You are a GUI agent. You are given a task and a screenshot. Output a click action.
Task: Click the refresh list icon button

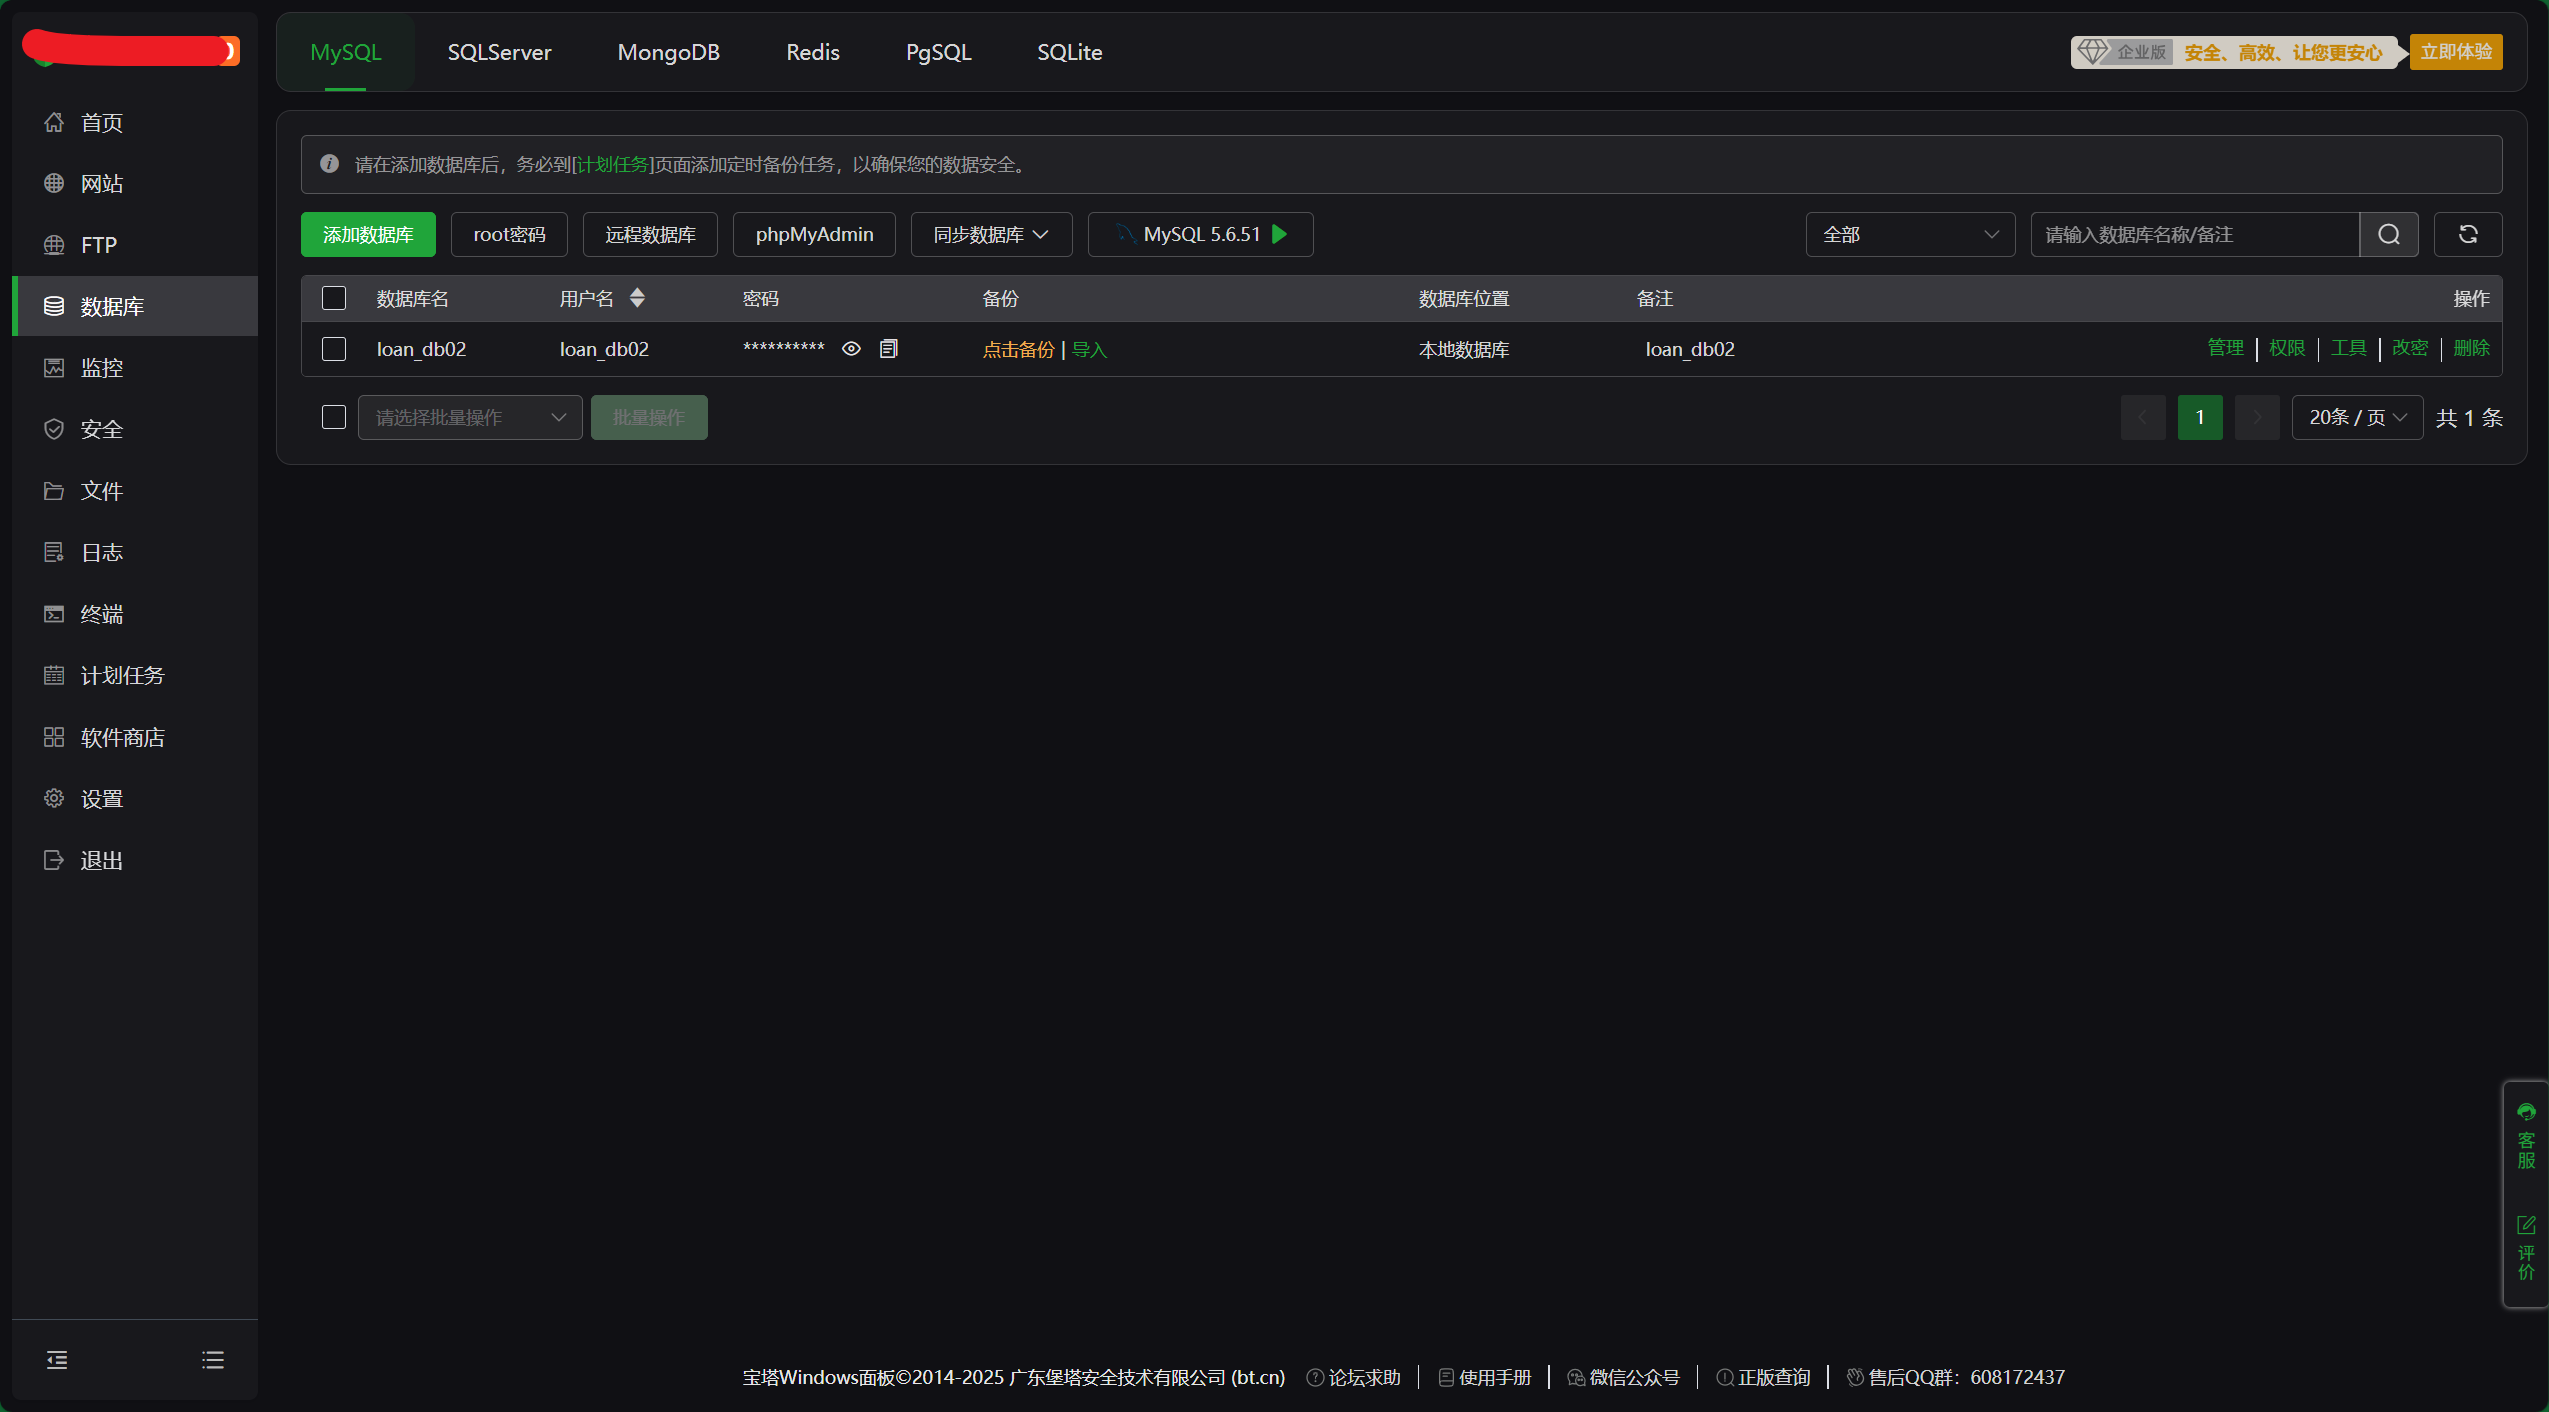tap(2467, 234)
